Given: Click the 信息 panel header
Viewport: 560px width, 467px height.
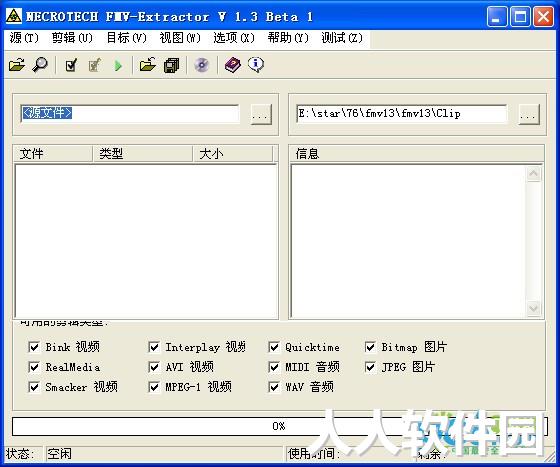Looking at the screenshot, I should tap(416, 154).
